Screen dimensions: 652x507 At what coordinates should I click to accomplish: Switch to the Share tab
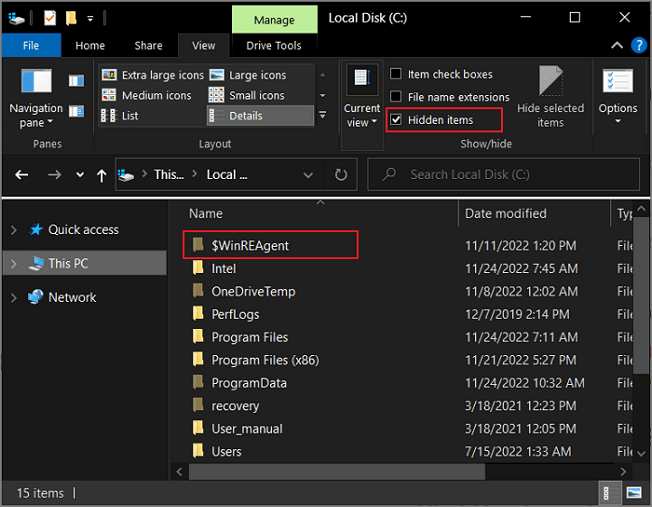click(148, 45)
